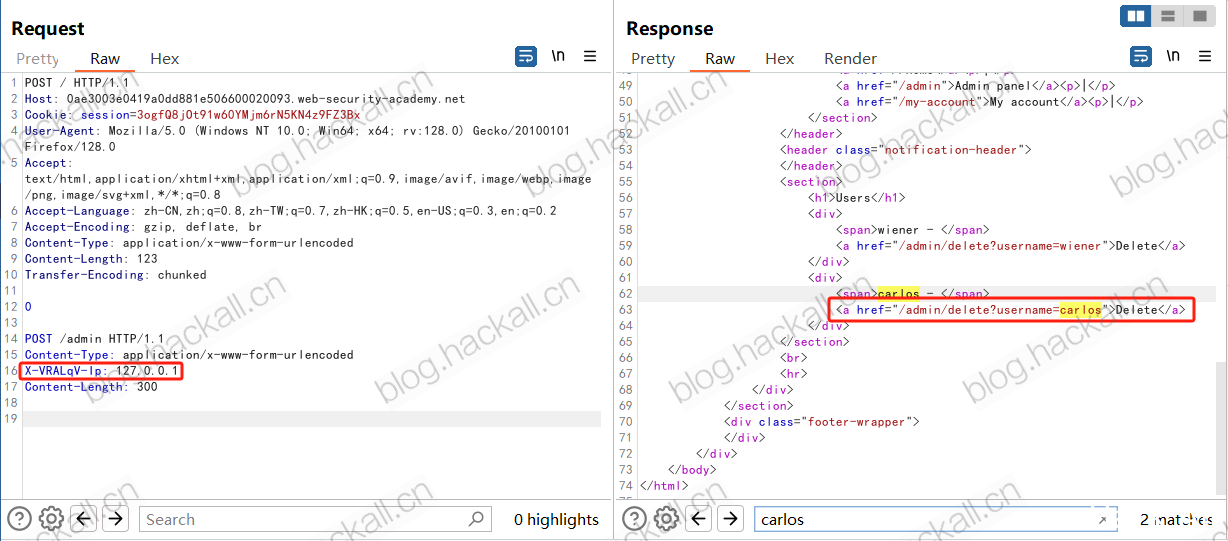Click the small icon inside the Response search box
The height and width of the screenshot is (541, 1228).
(1102, 520)
